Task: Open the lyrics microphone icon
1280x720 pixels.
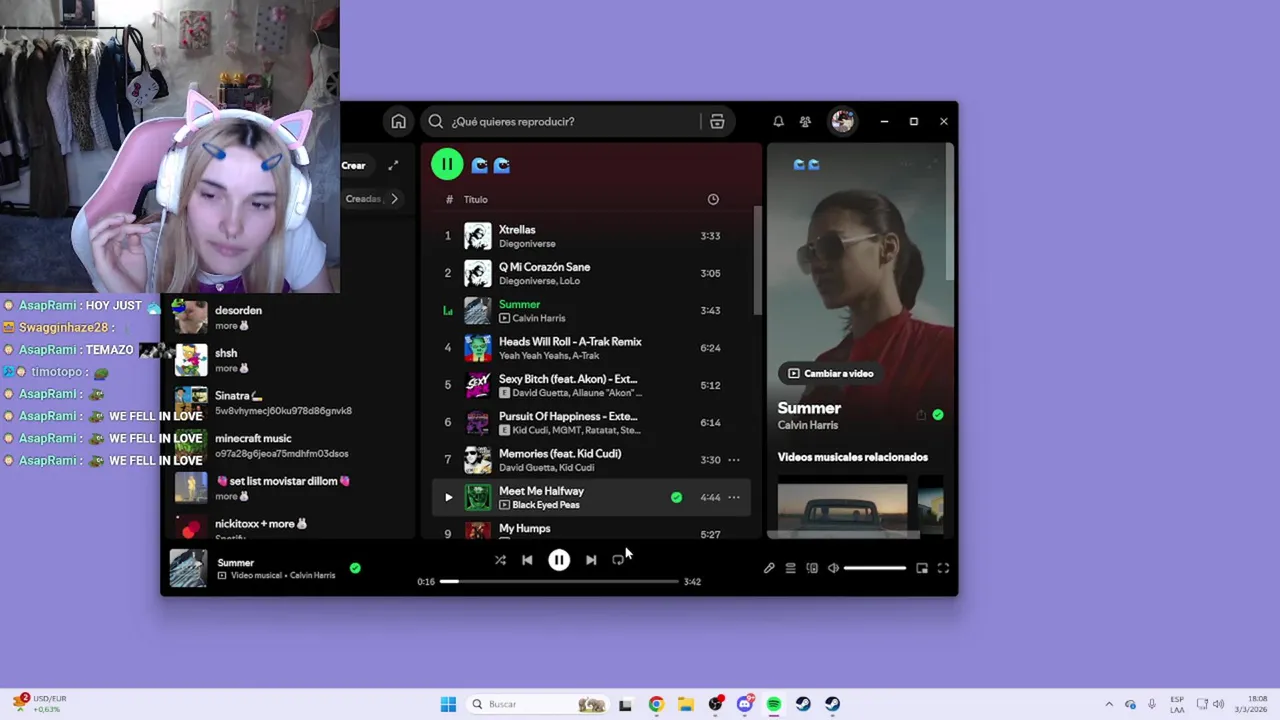Action: (x=769, y=568)
